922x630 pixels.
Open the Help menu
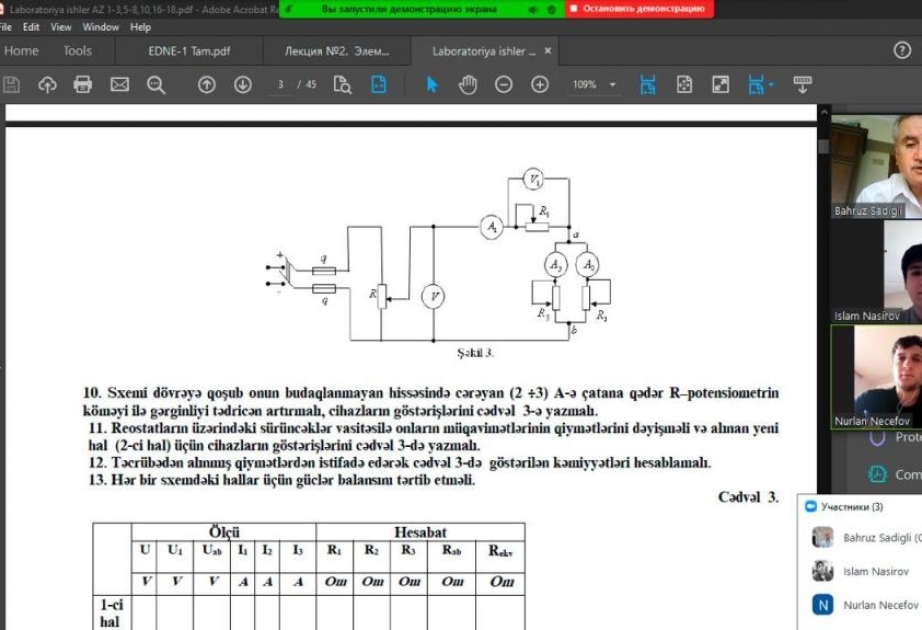point(141,27)
